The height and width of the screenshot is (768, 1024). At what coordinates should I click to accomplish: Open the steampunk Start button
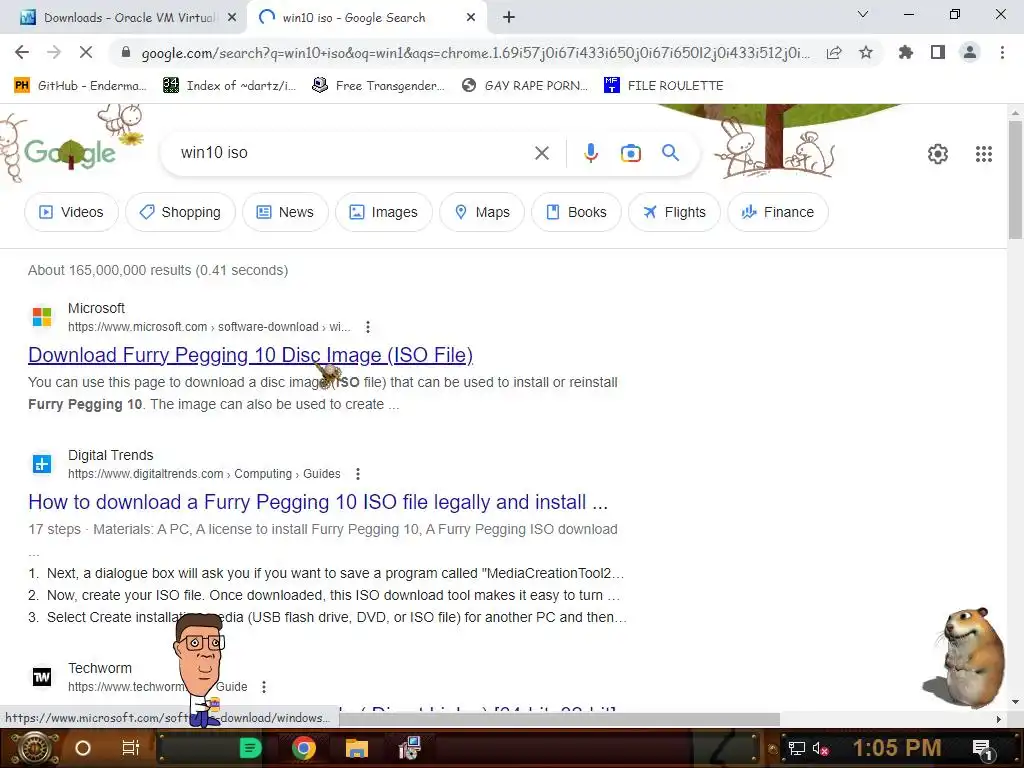click(33, 748)
